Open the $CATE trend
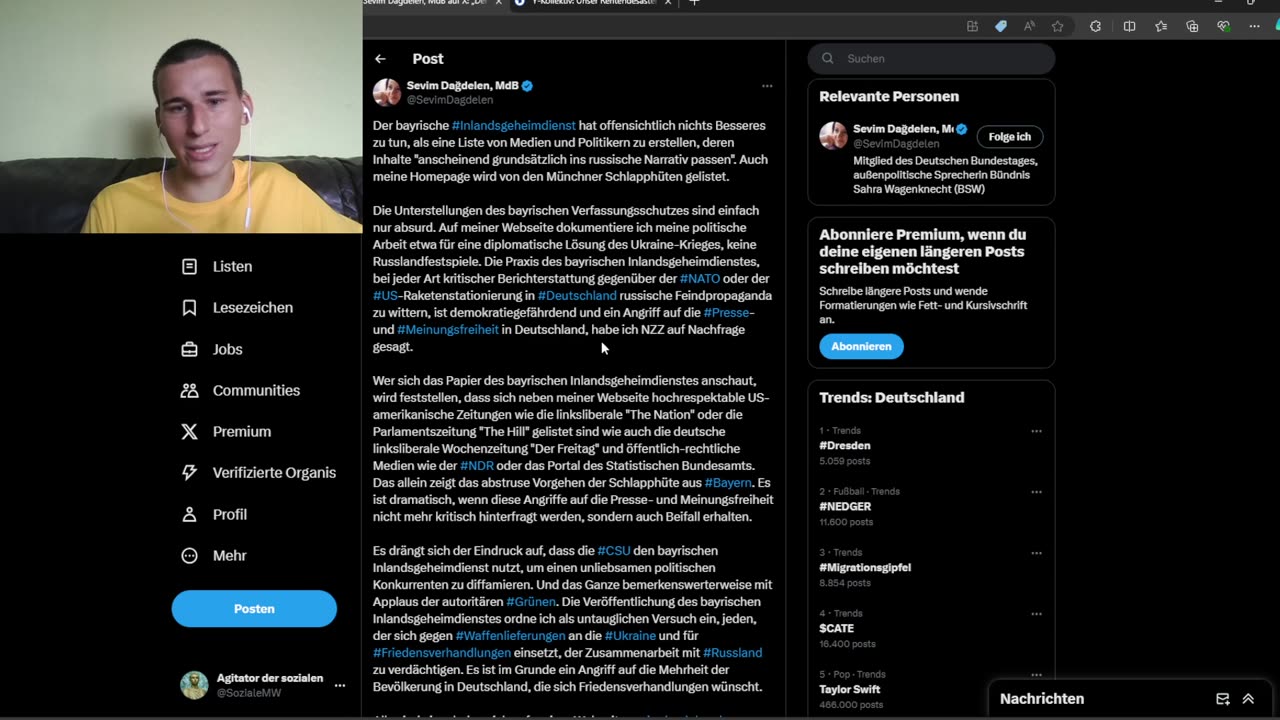 pos(836,628)
